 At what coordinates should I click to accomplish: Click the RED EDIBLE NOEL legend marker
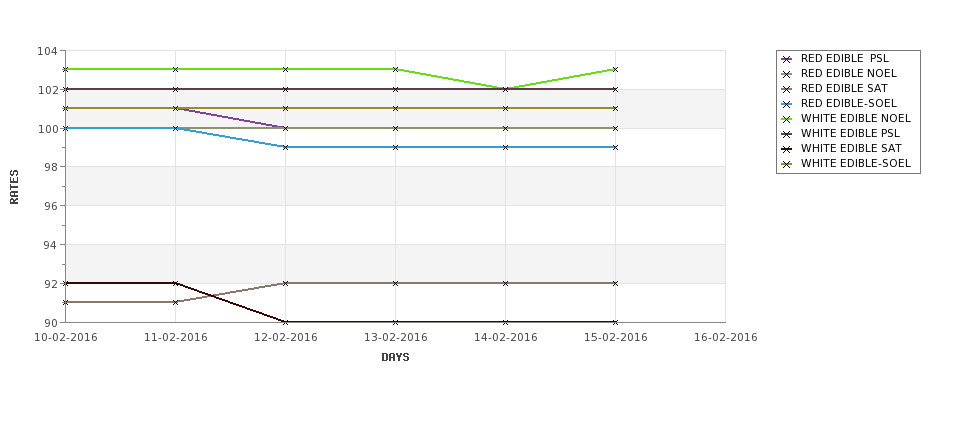point(787,74)
